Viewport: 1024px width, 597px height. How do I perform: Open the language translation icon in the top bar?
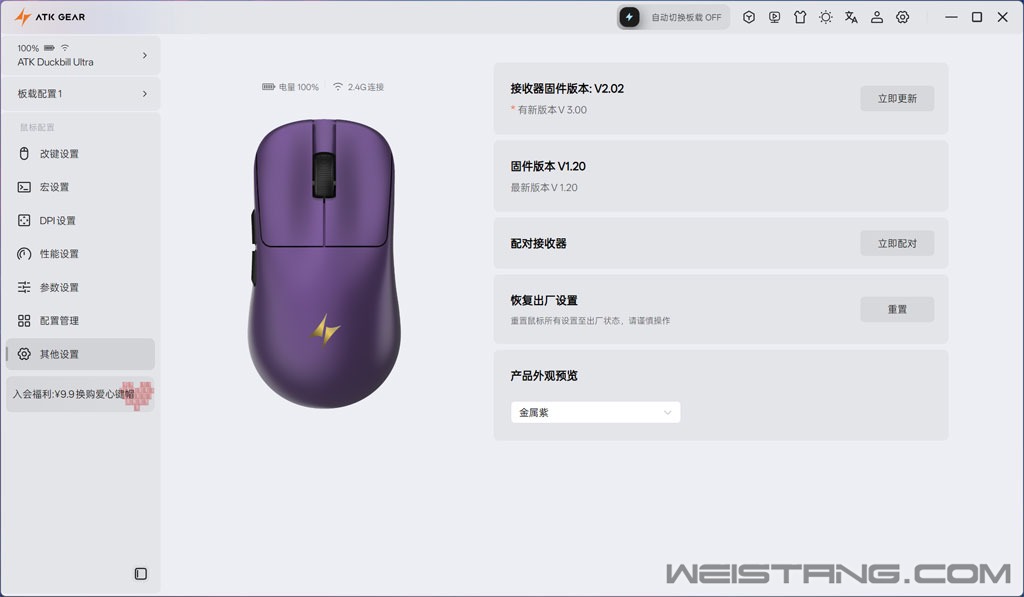point(851,18)
